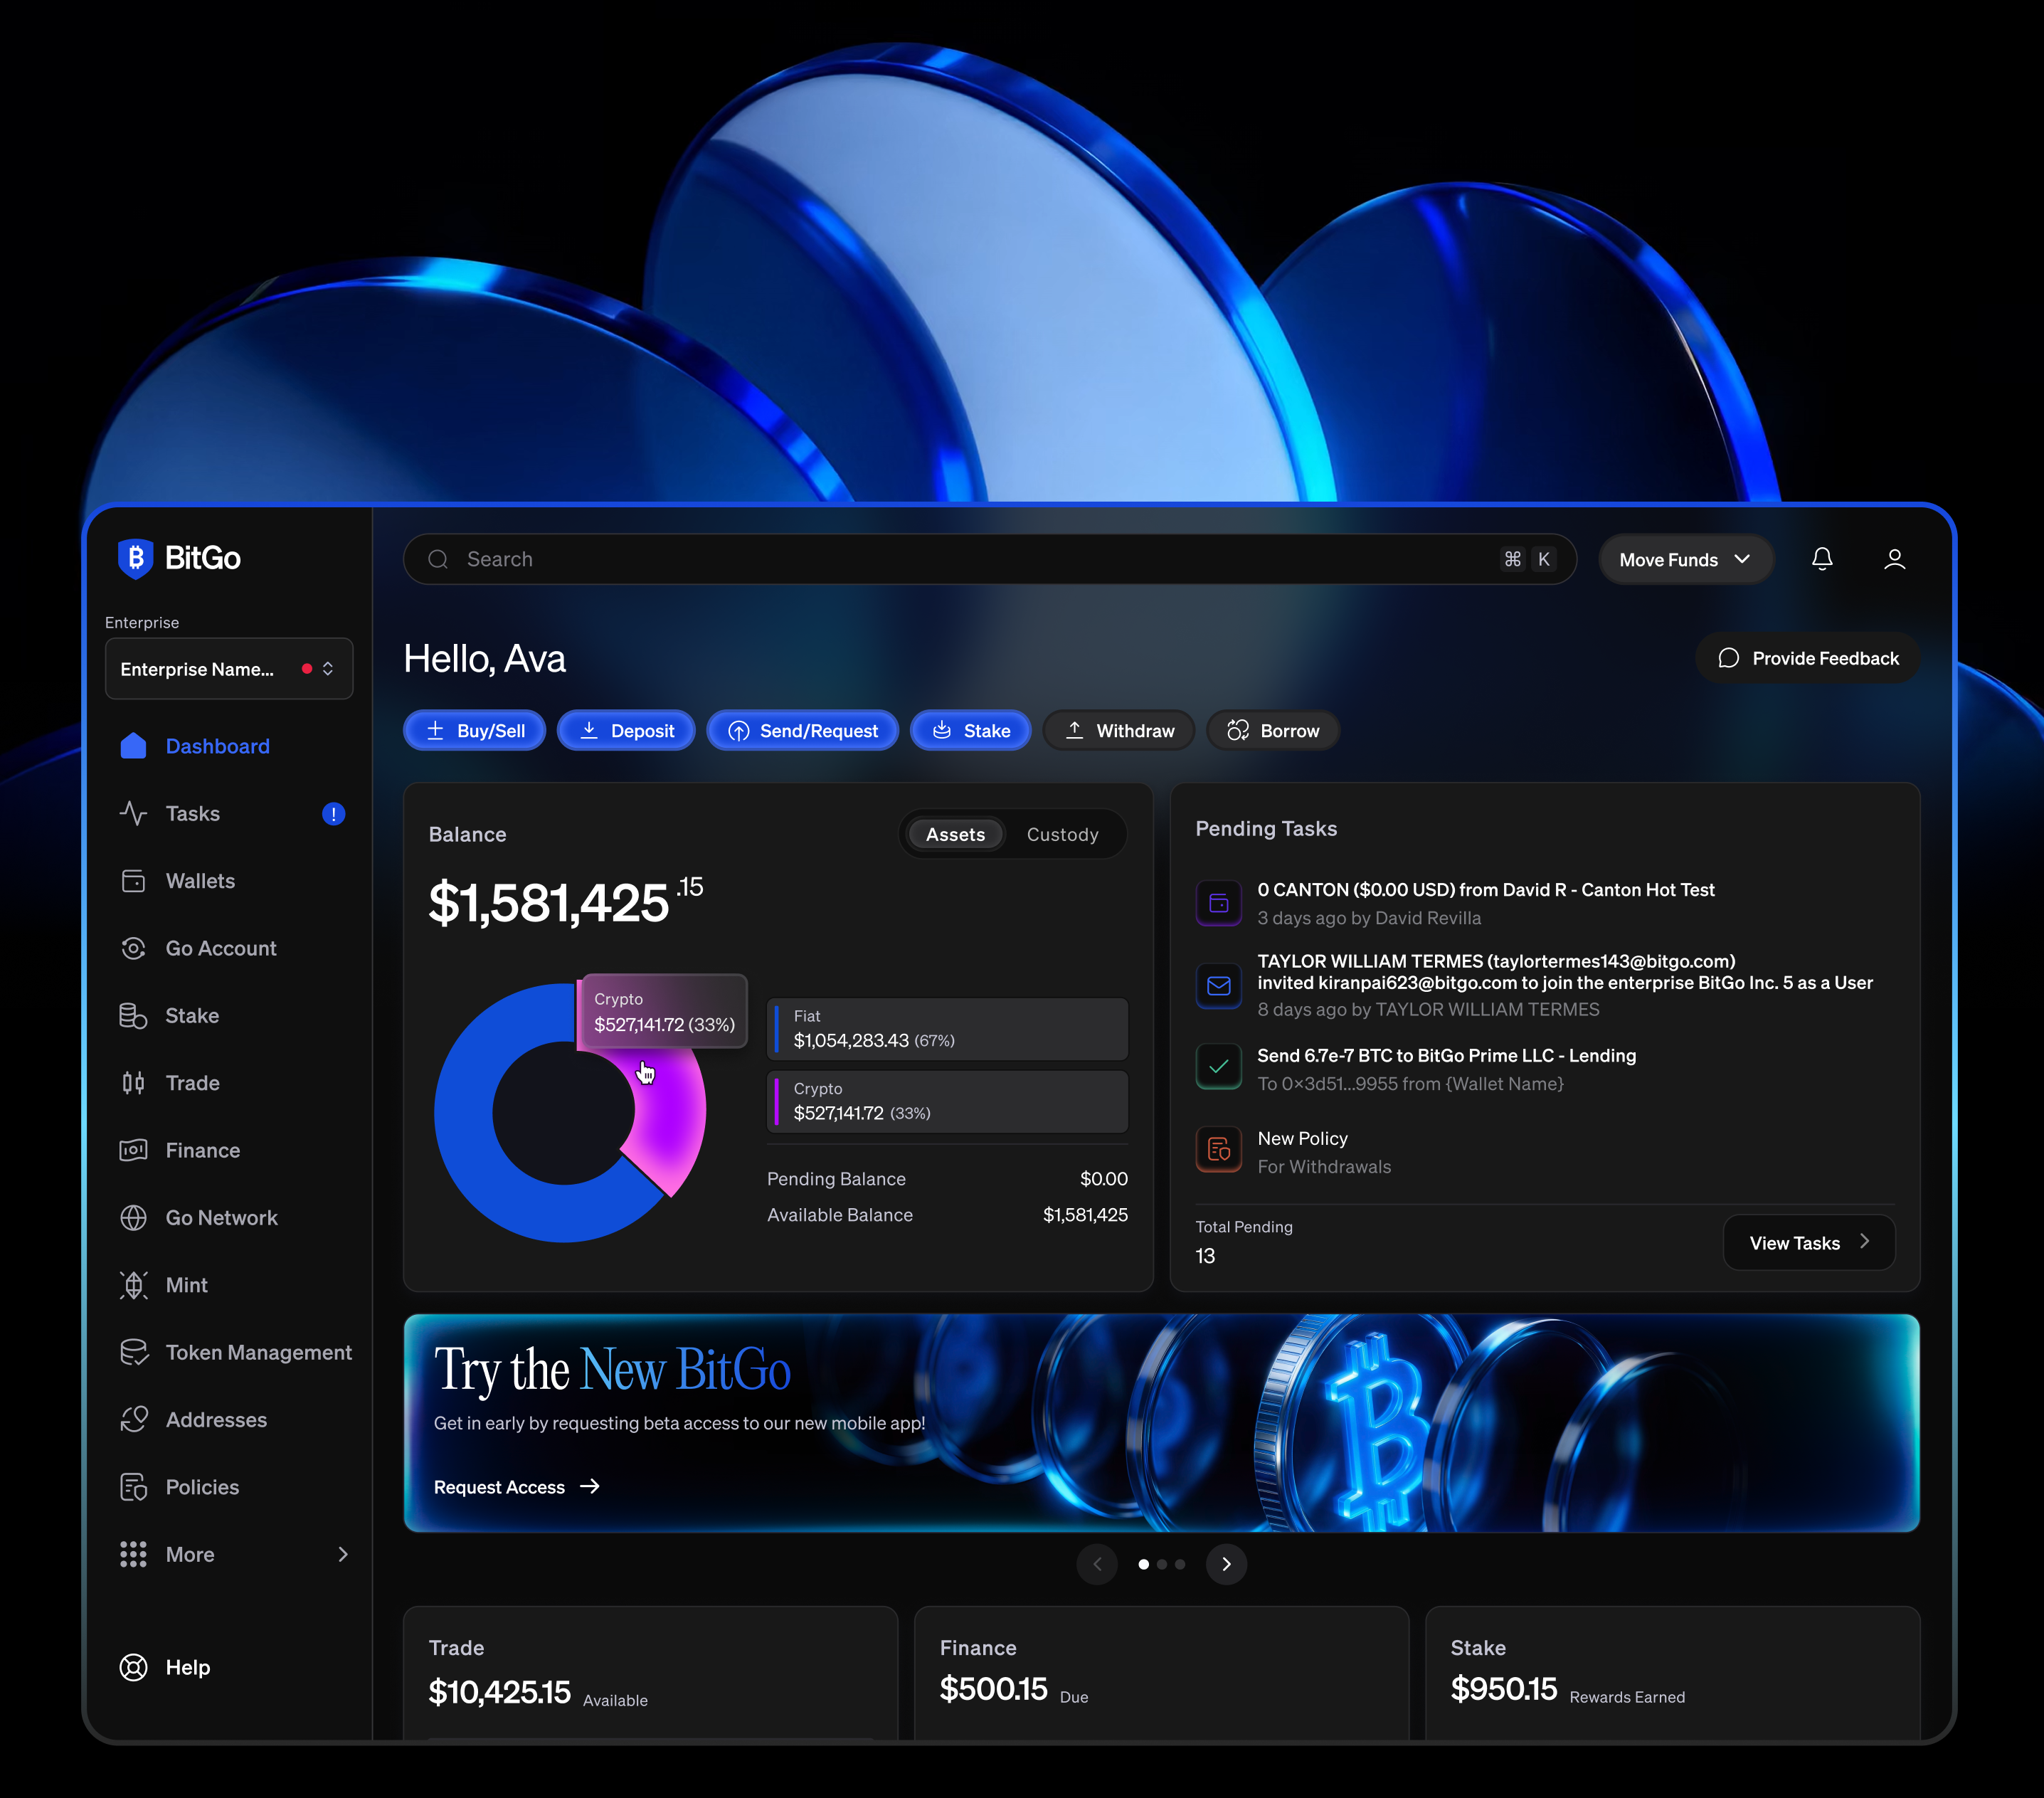The image size is (2044, 1798).
Task: Click the Tasks alert badge
Action: 333,814
